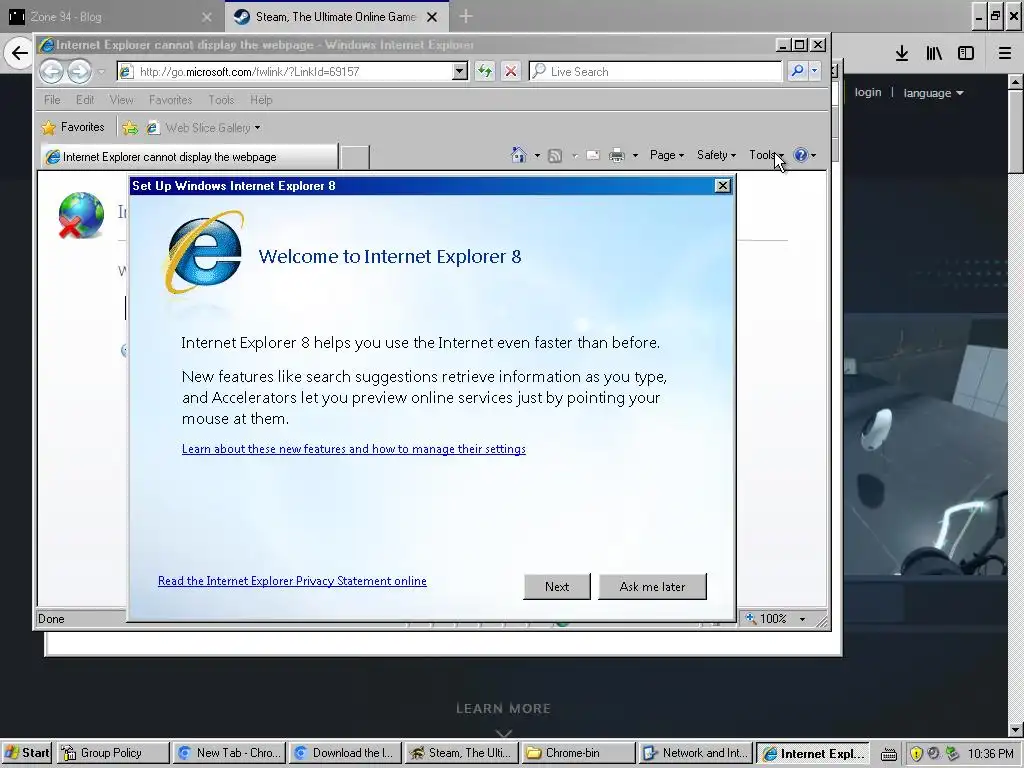Screen dimensions: 1024x768
Task: Open the Tools menu in menu bar
Action: click(x=221, y=100)
